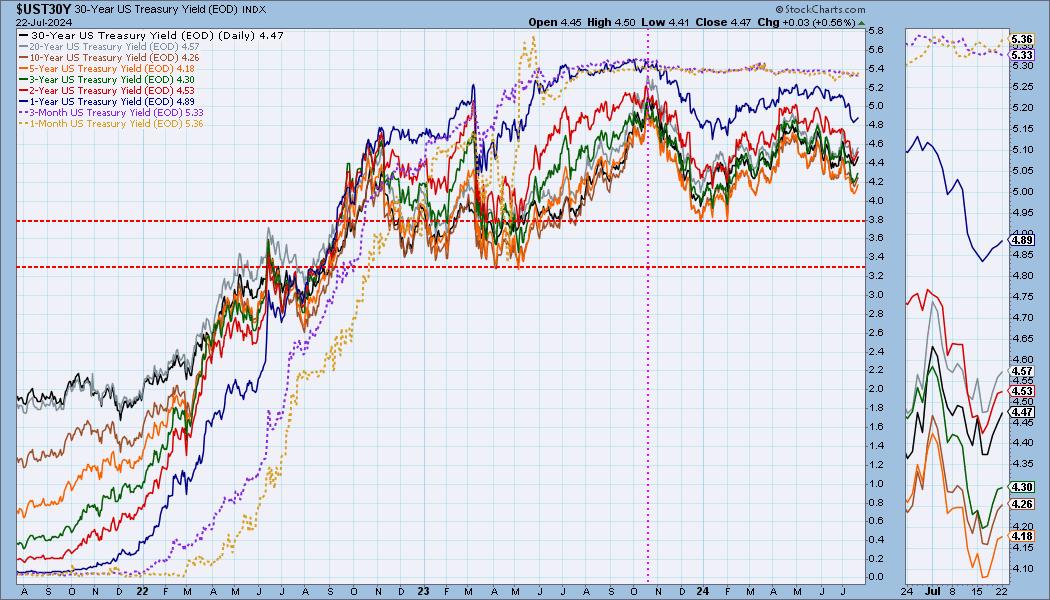Click the 4.30 last-value tag for 3-Year yield
The width and height of the screenshot is (1050, 600).
[x=1023, y=488]
